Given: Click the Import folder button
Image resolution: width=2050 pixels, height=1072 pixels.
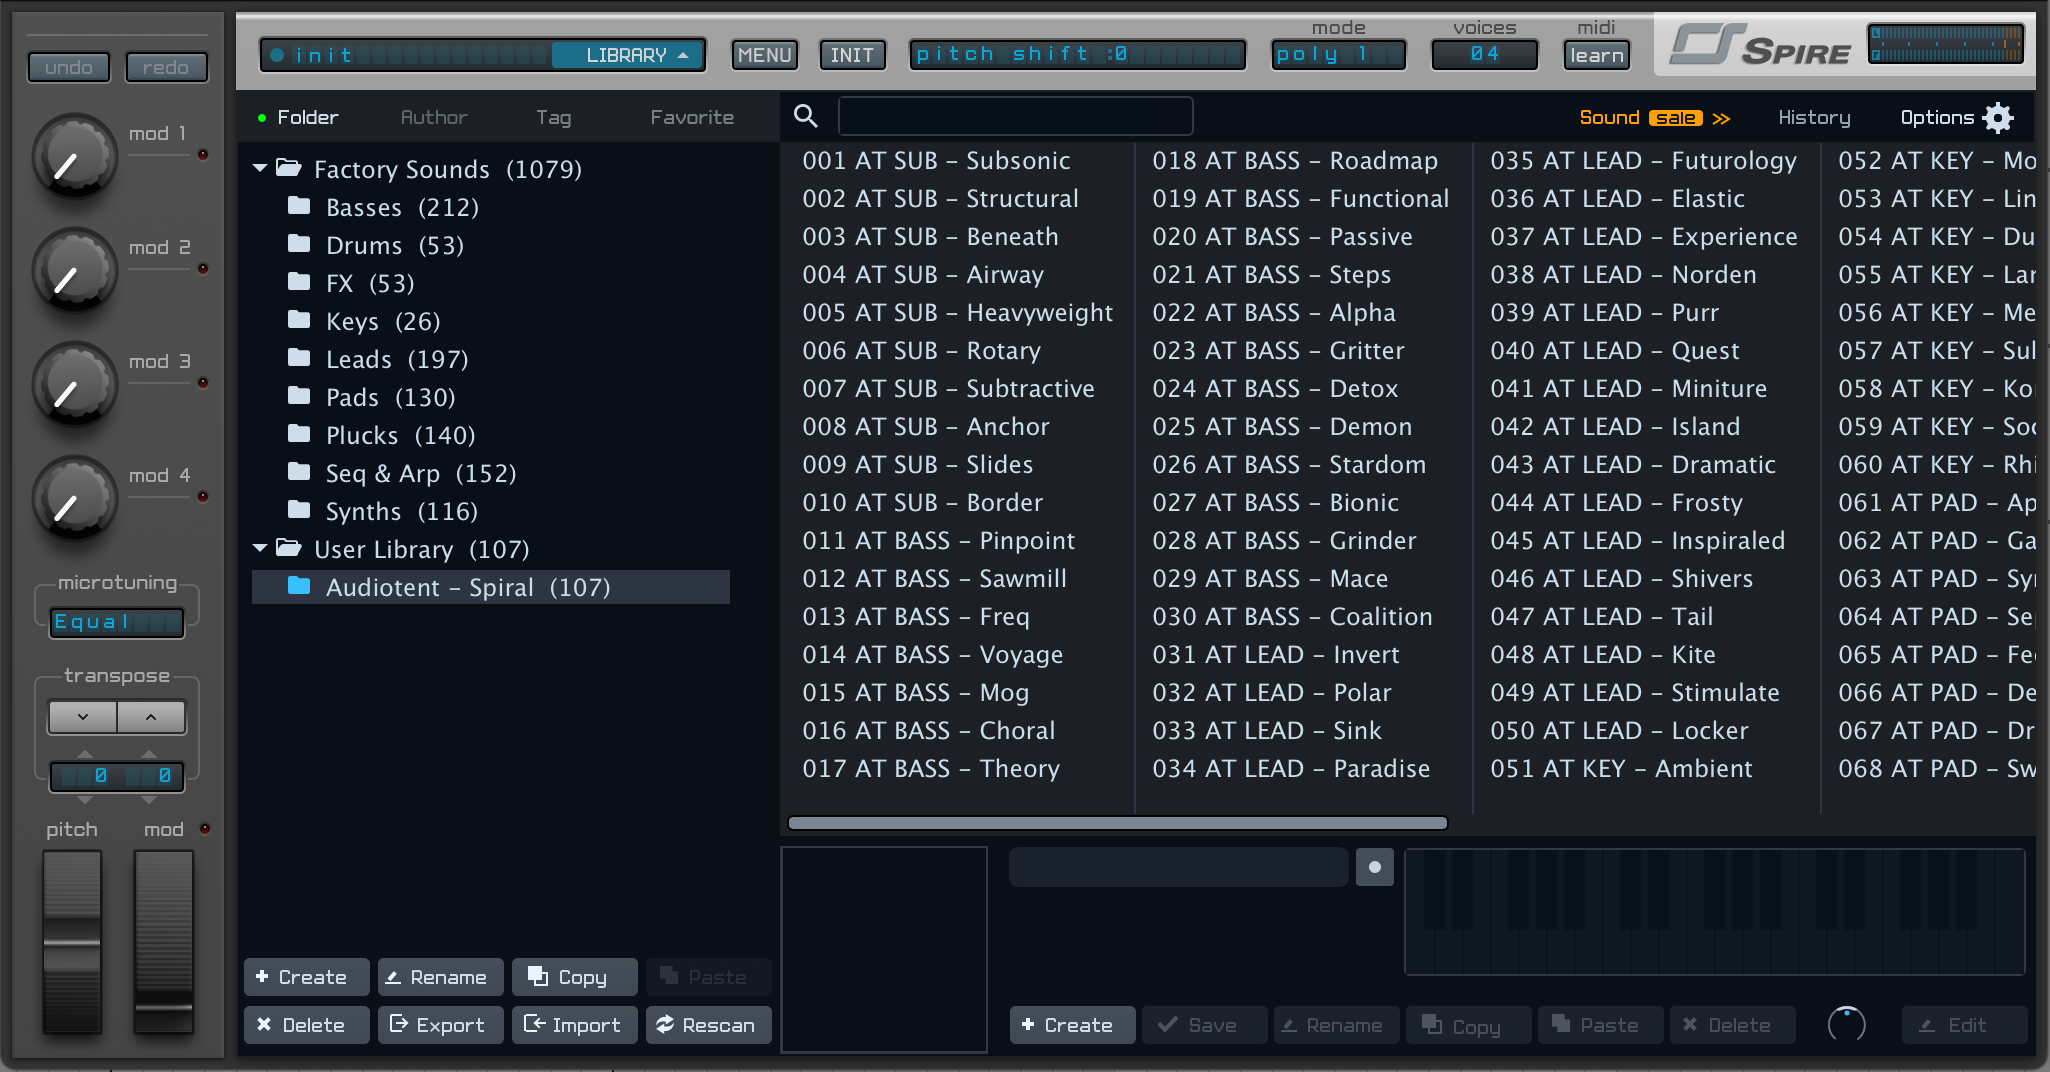Looking at the screenshot, I should [574, 1025].
